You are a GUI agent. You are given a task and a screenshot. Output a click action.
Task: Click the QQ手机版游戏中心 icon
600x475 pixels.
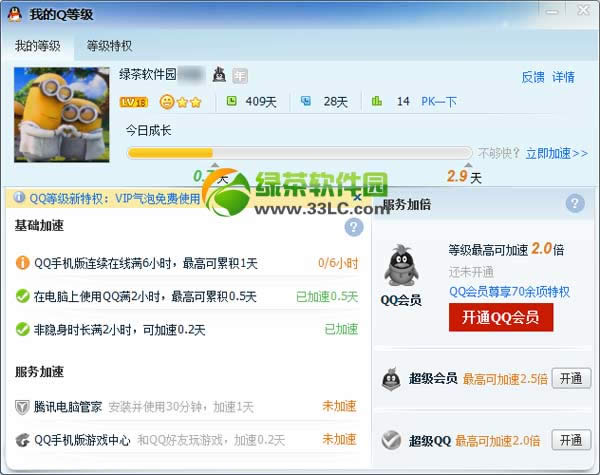click(x=23, y=440)
